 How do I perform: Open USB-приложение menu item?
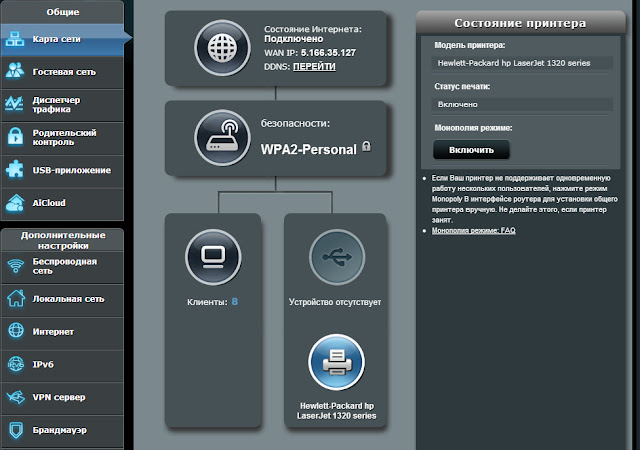62,171
